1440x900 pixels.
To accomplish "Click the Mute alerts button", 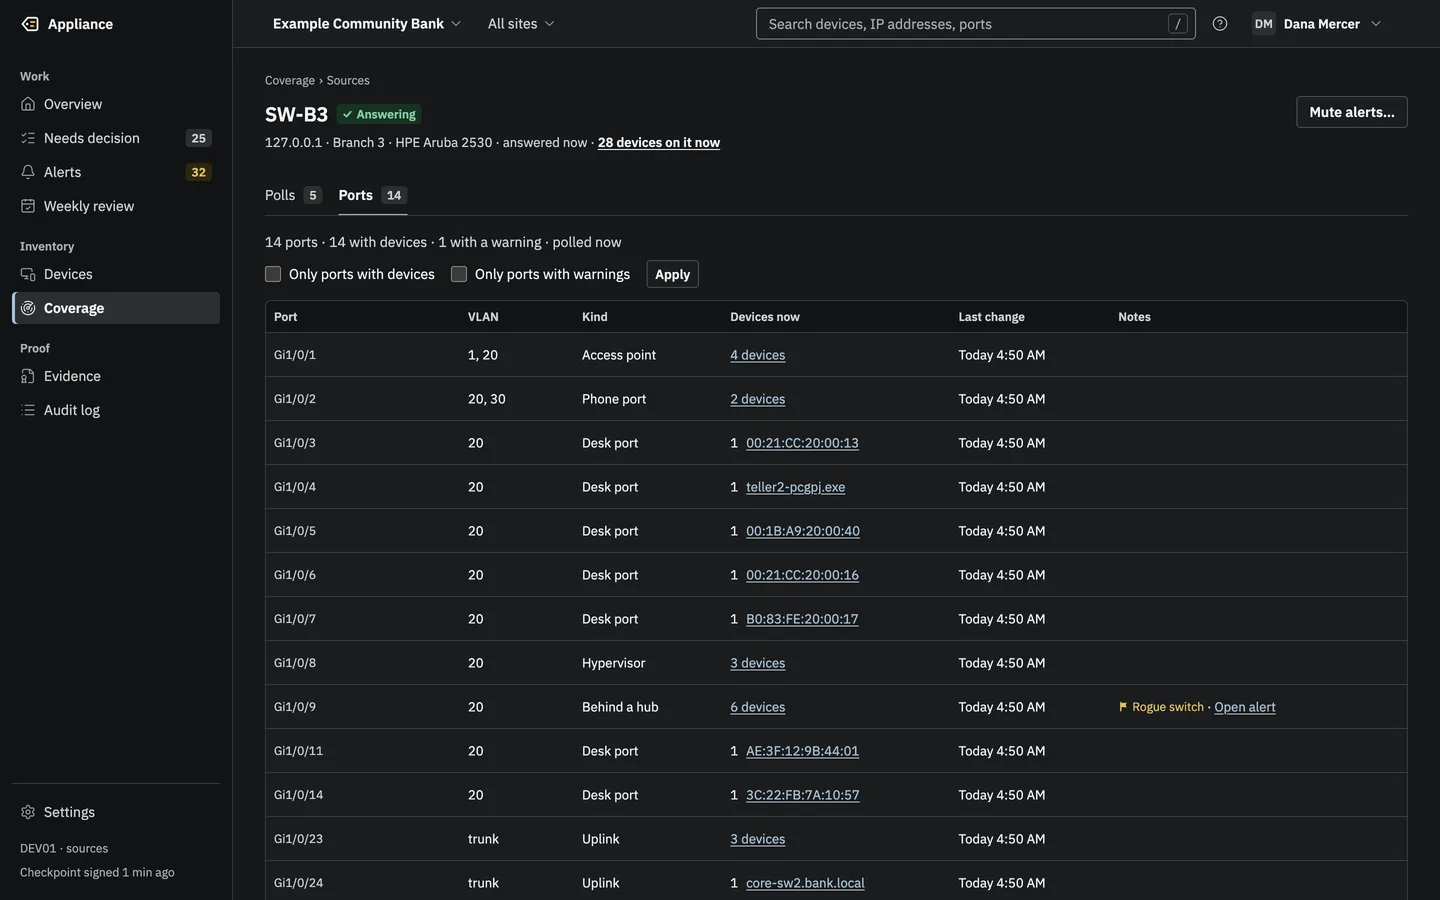I will [x=1352, y=112].
